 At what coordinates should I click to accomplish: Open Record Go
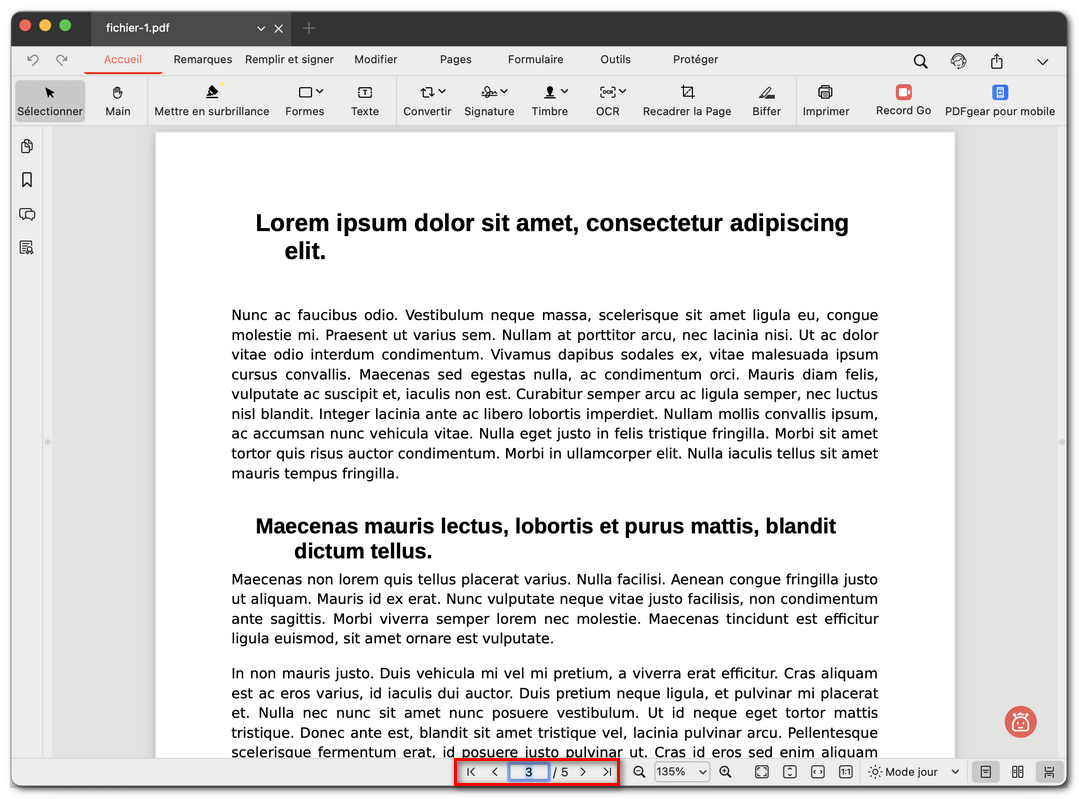(x=902, y=100)
